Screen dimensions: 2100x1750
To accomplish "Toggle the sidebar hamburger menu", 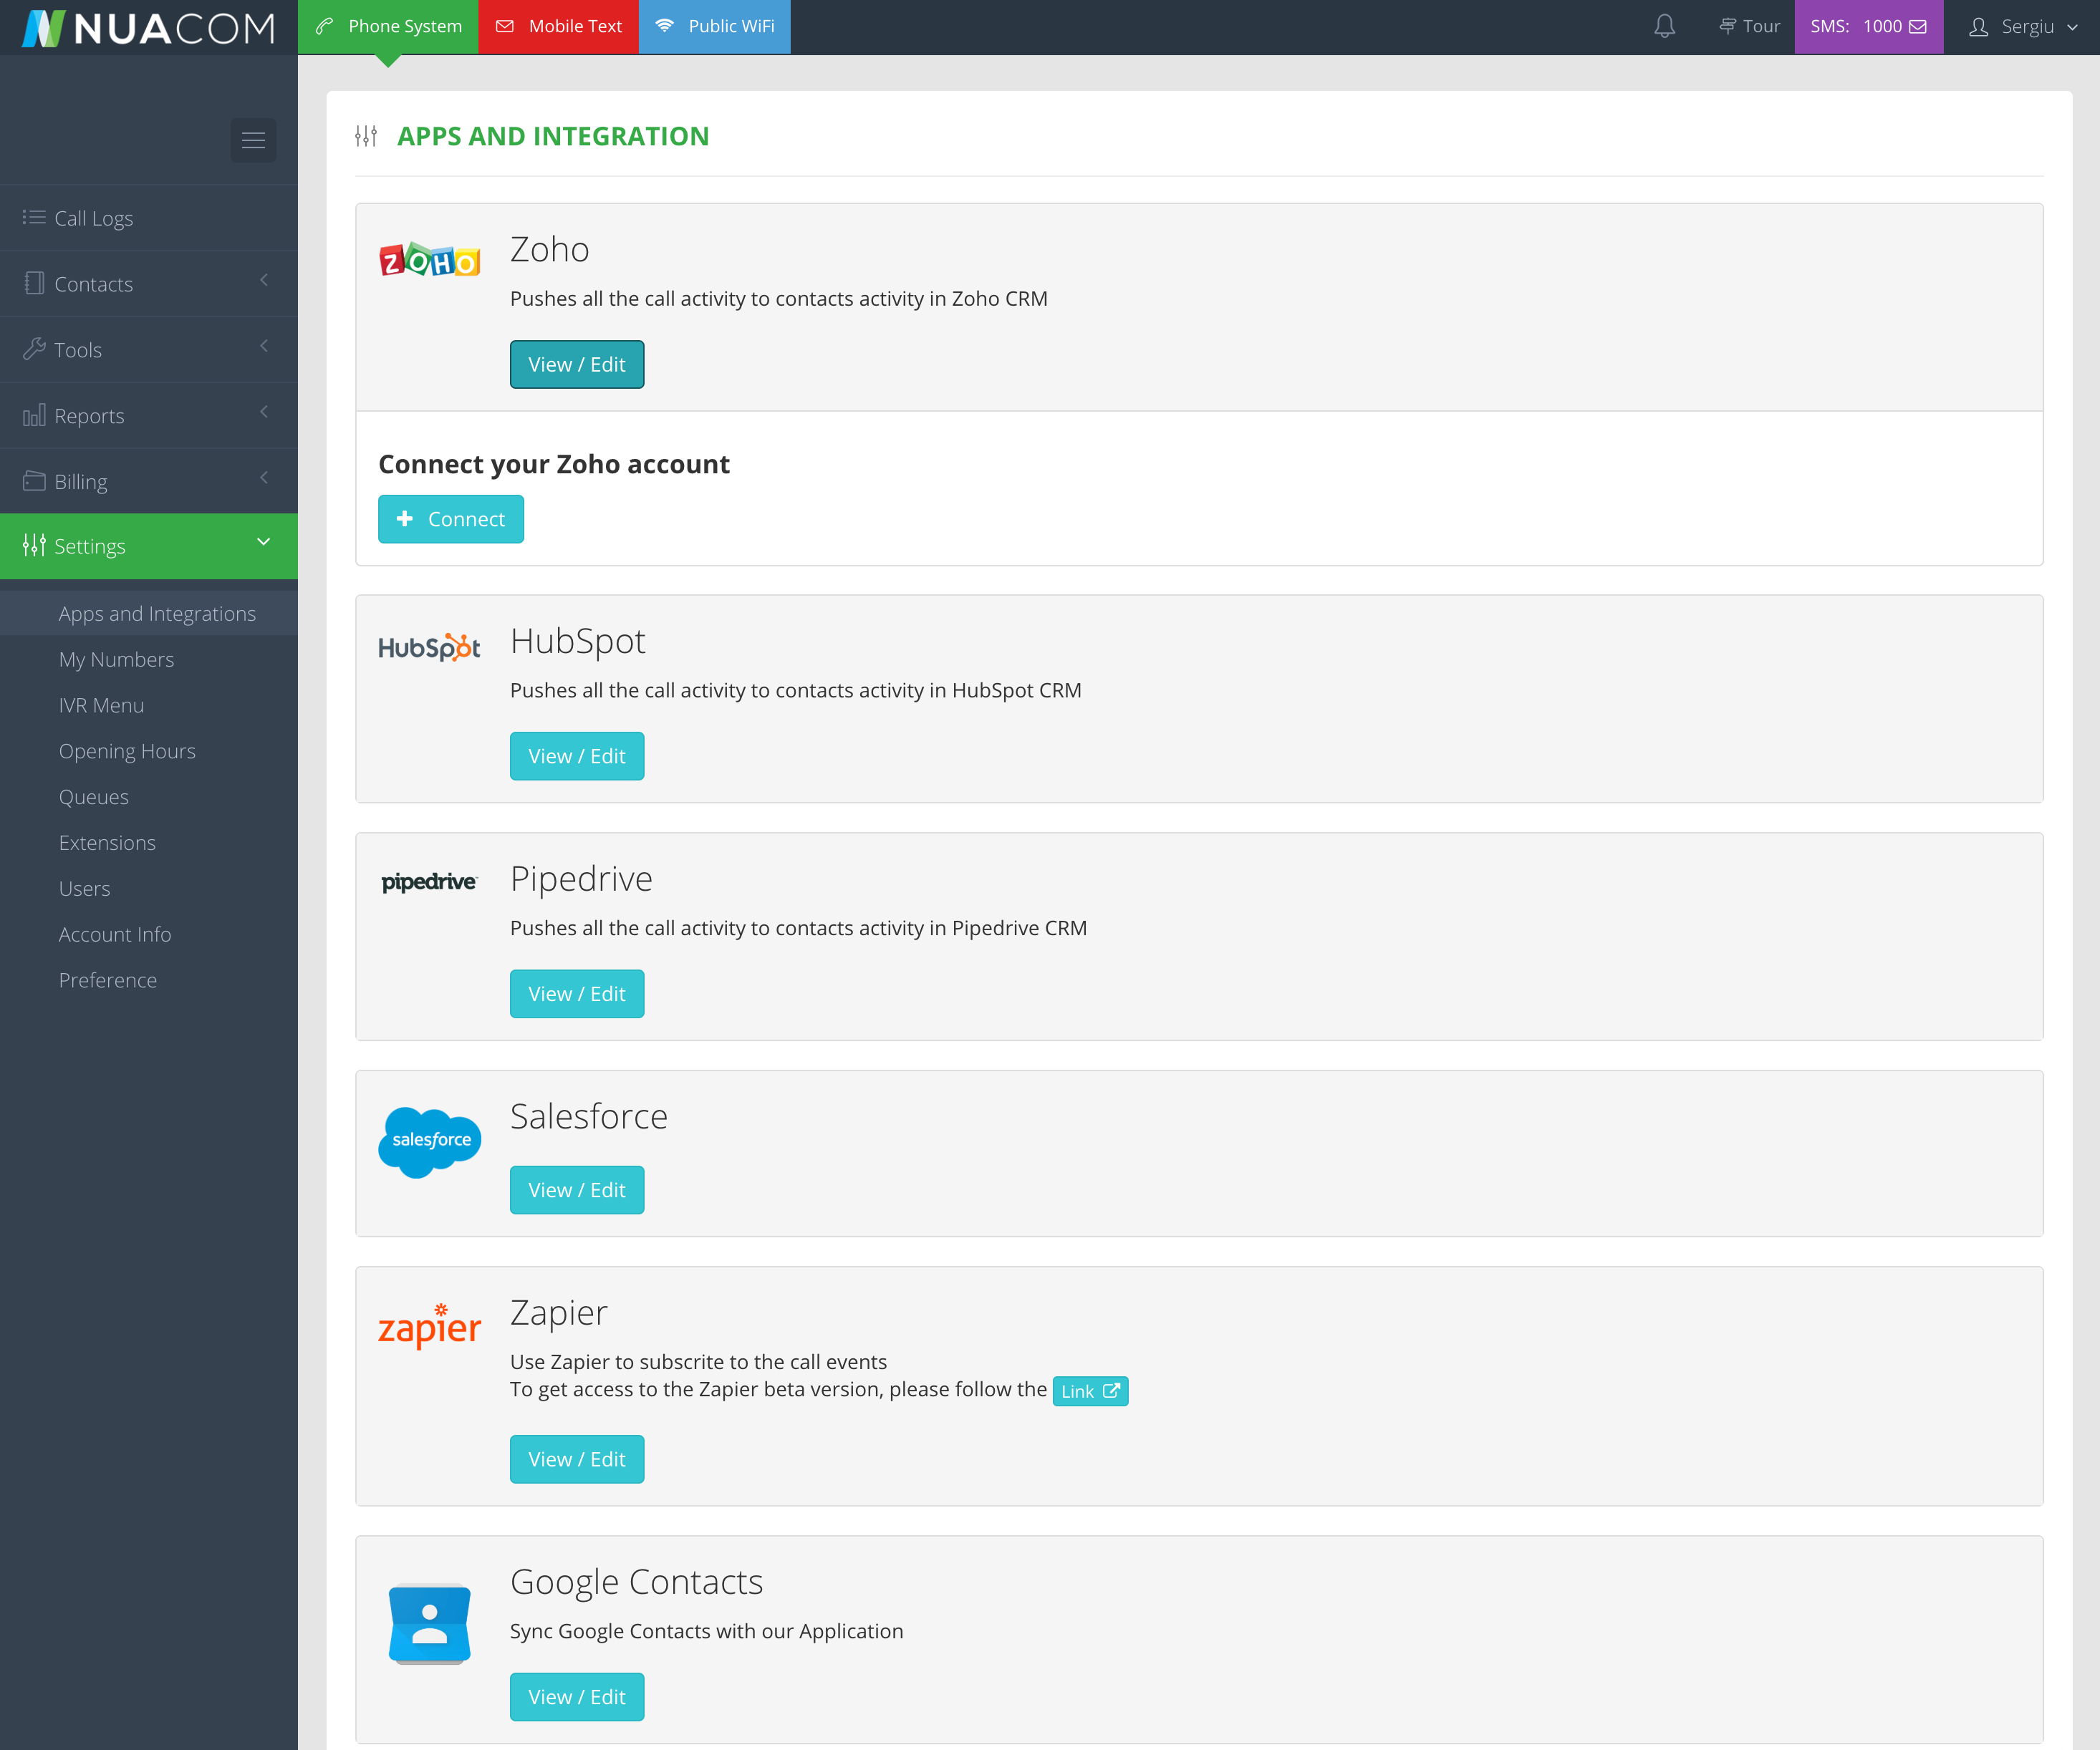I will [x=253, y=140].
